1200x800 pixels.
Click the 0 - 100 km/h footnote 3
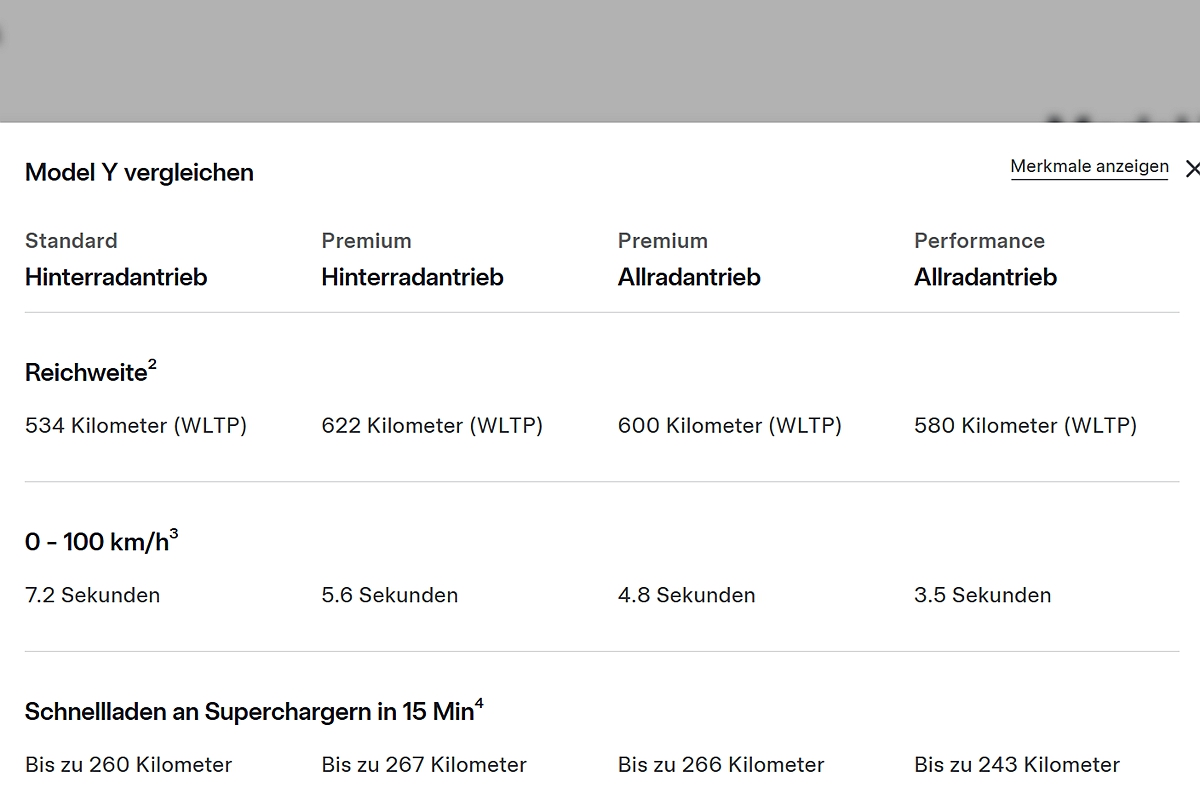click(x=174, y=535)
